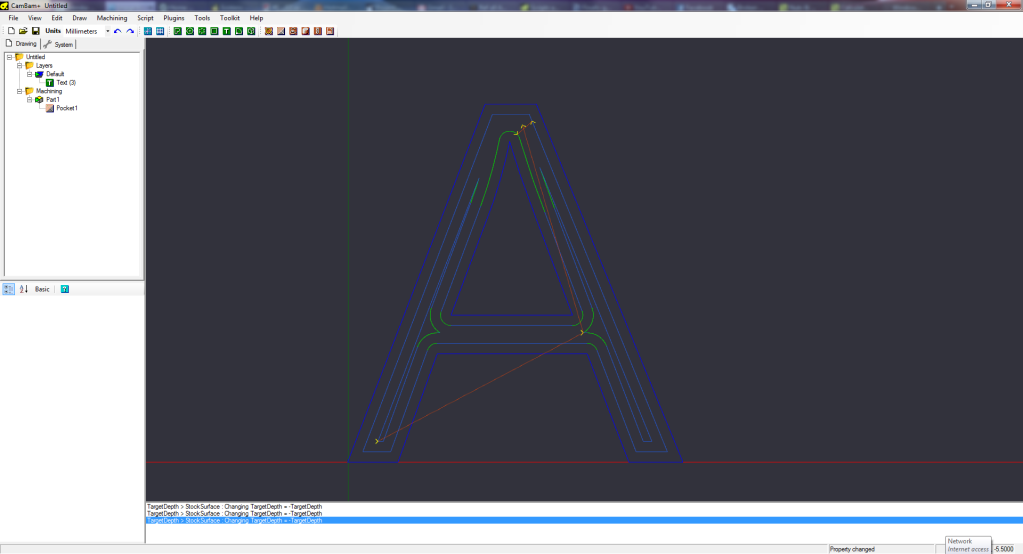Viewport: 1023px width, 554px height.
Task: Click the Profile machining operation icon
Action: click(x=269, y=31)
